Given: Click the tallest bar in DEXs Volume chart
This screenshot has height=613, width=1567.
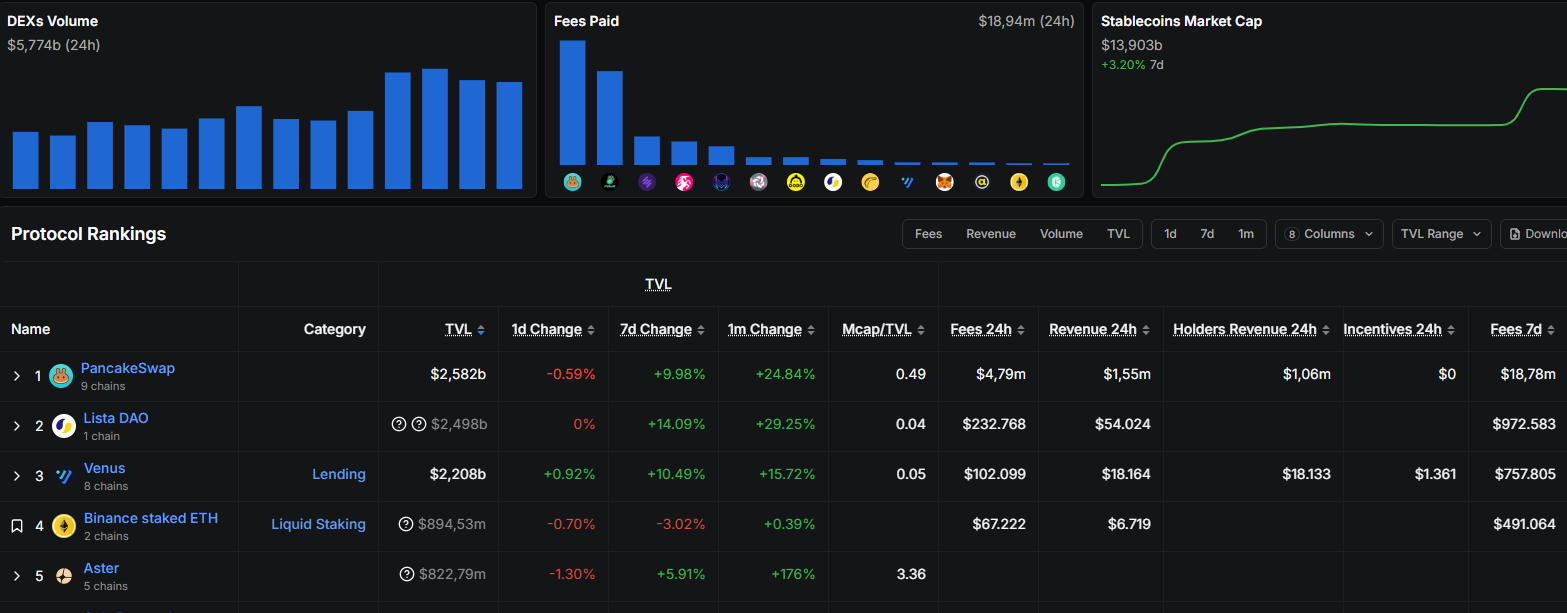Looking at the screenshot, I should pyautogui.click(x=434, y=128).
